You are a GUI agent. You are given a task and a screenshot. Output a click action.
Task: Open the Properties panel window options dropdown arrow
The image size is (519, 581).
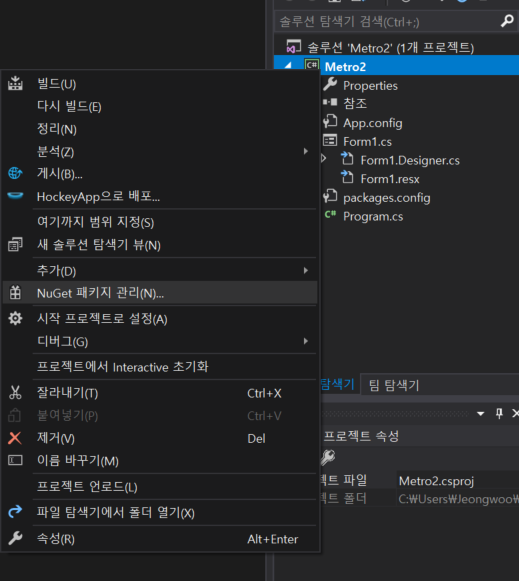[480, 414]
